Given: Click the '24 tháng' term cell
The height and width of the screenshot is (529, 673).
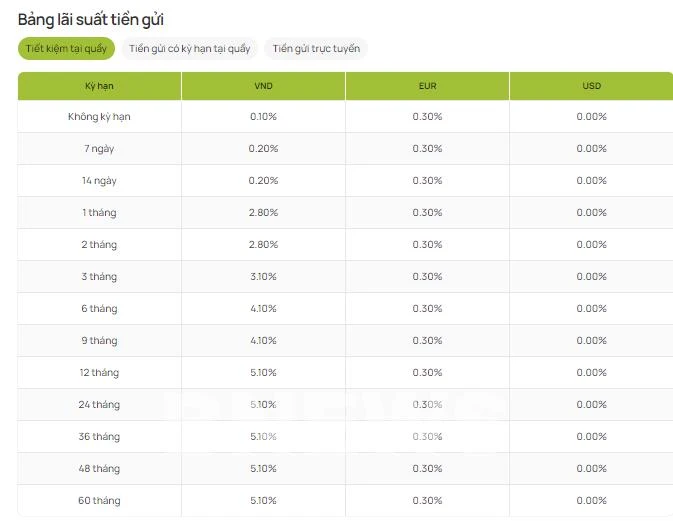Looking at the screenshot, I should 99,405.
